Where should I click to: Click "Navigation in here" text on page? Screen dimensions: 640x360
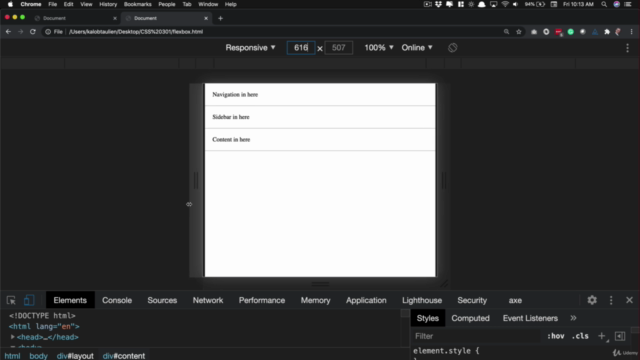coord(235,94)
